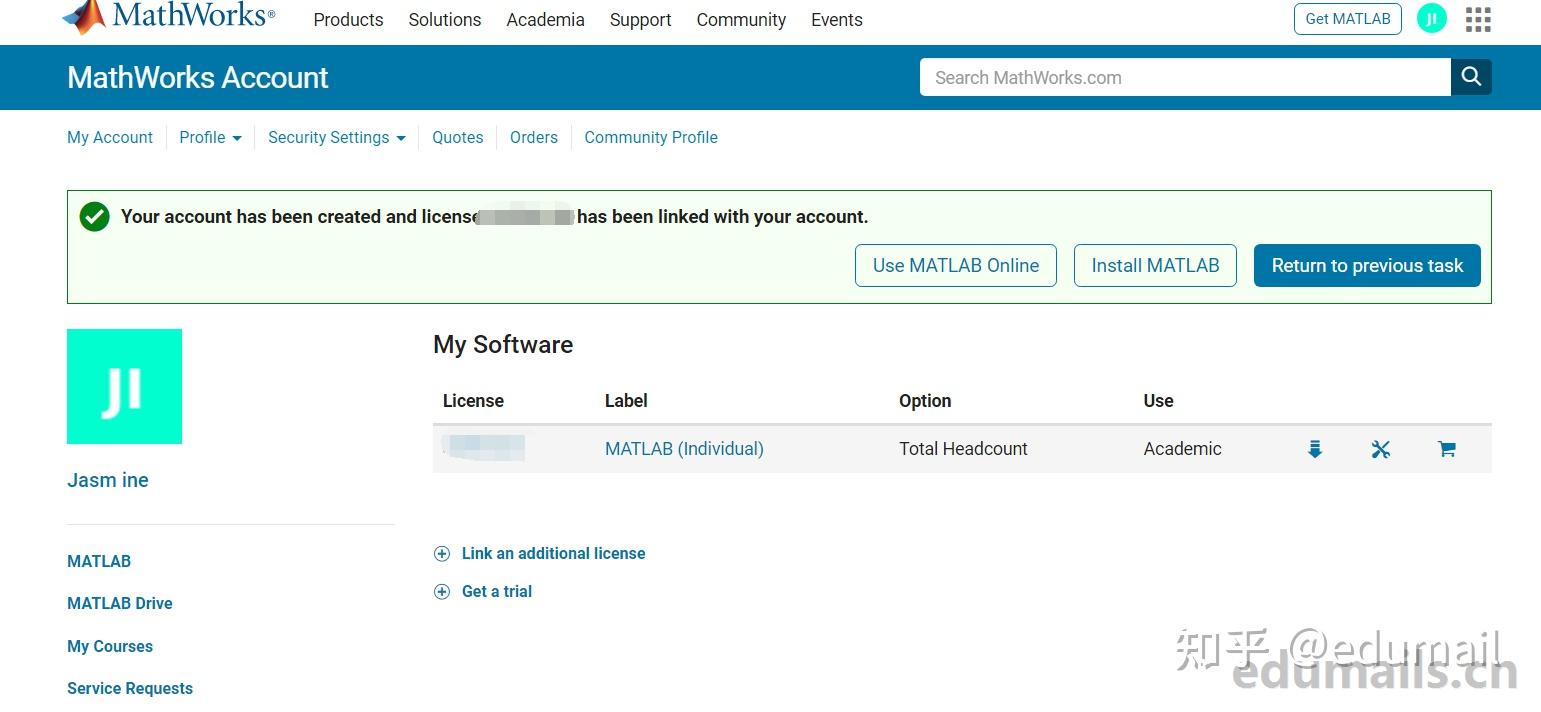Go to My Account tab
This screenshot has width=1541, height=712.
(110, 137)
